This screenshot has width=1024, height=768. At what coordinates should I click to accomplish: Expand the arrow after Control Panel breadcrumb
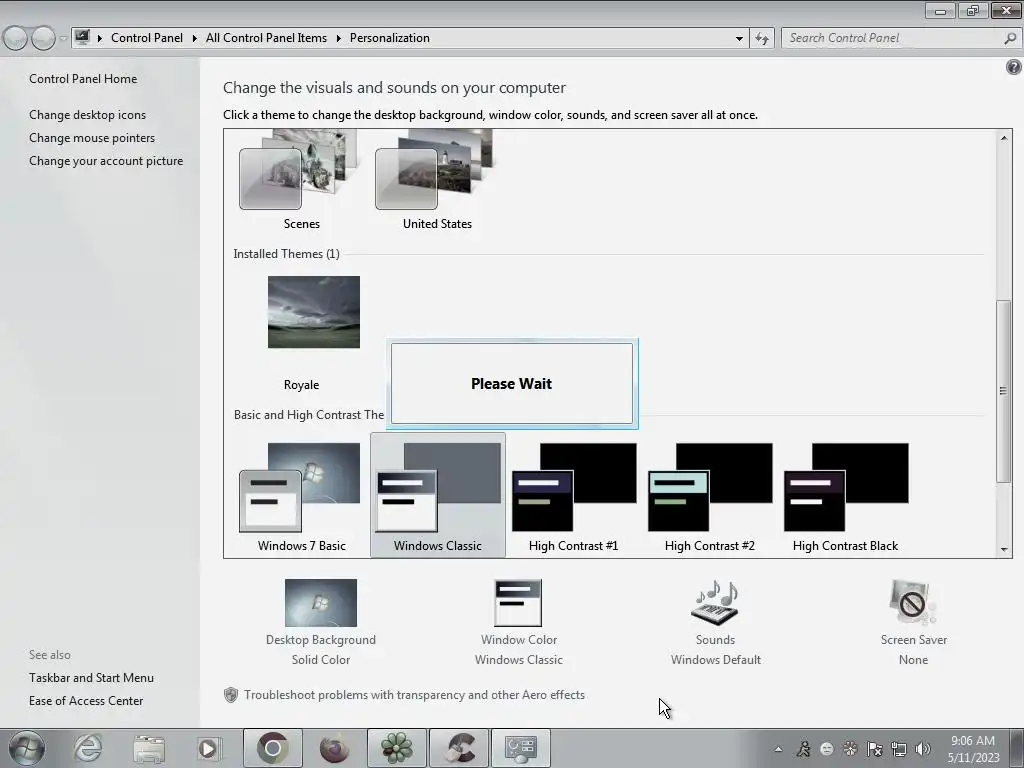click(x=195, y=38)
